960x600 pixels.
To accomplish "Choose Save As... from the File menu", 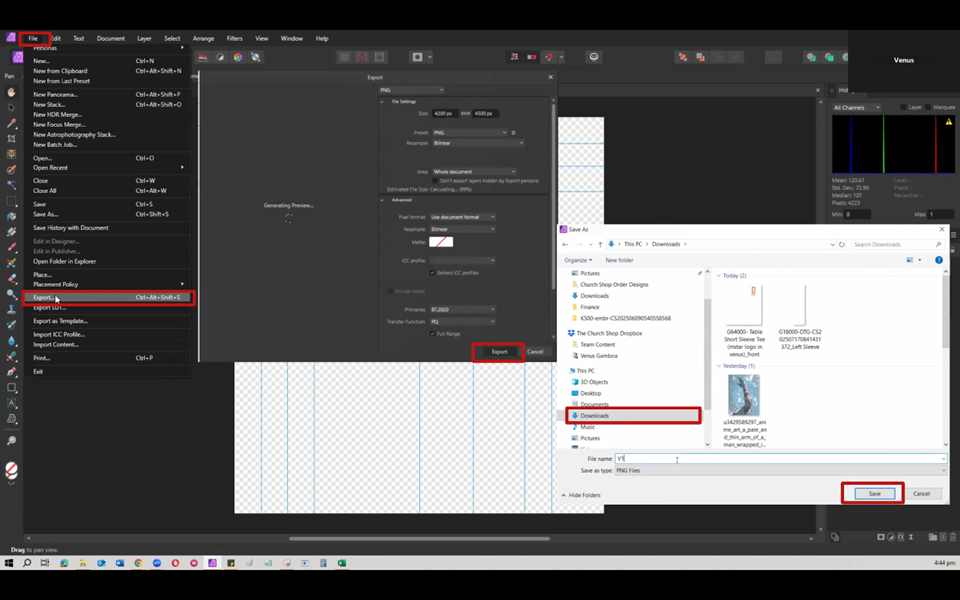I will [45, 214].
